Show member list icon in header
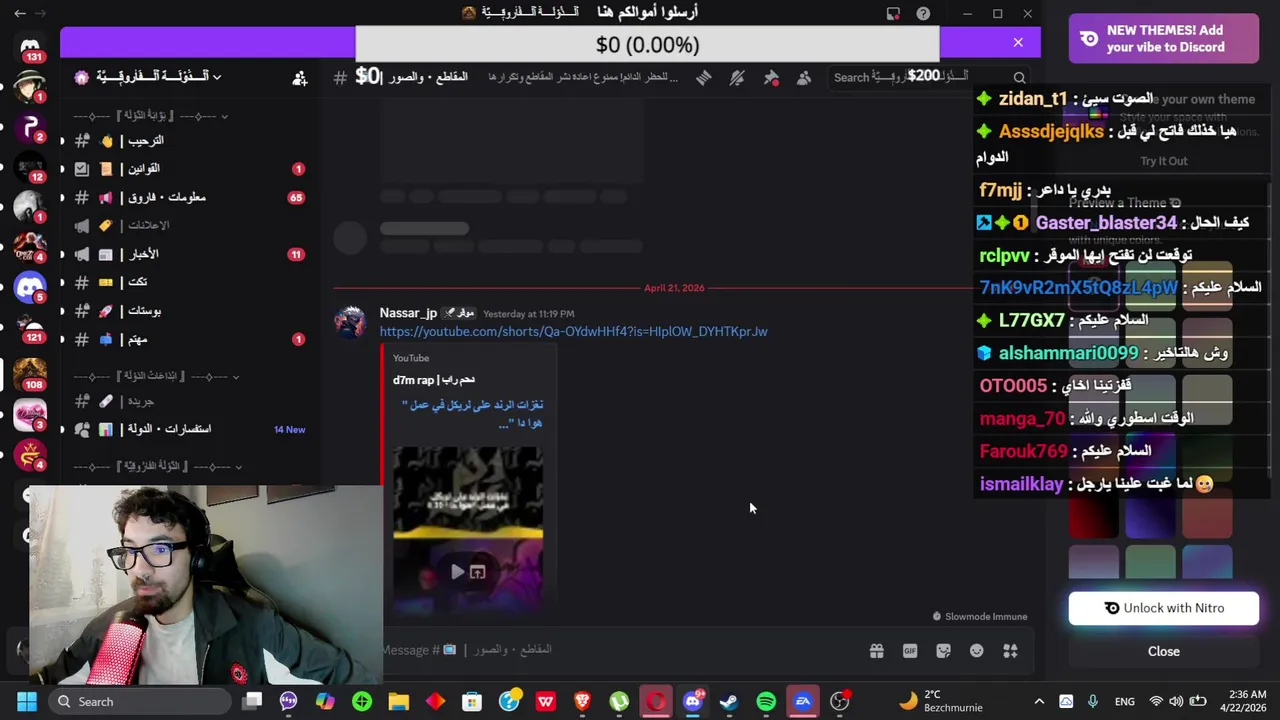Viewport: 1280px width, 720px height. (804, 78)
